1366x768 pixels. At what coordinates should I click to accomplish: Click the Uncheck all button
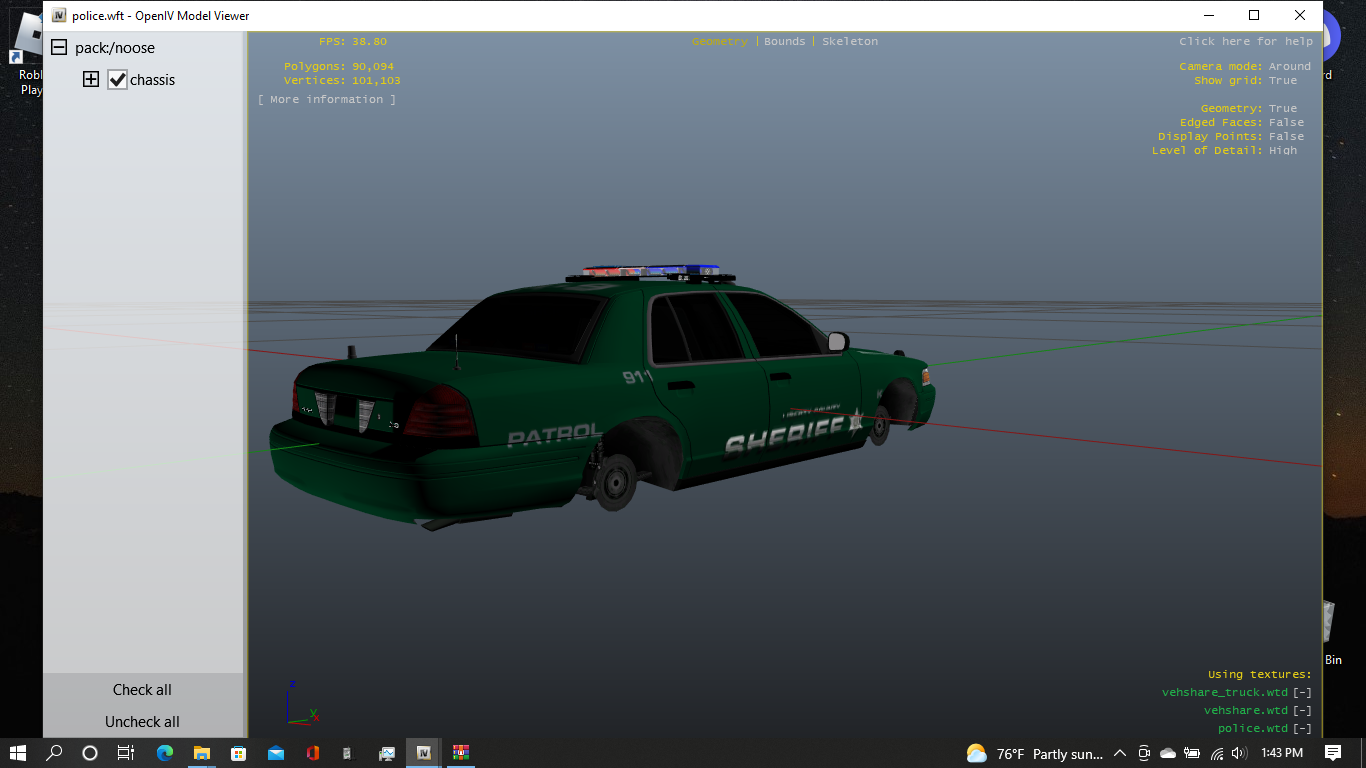pos(142,722)
